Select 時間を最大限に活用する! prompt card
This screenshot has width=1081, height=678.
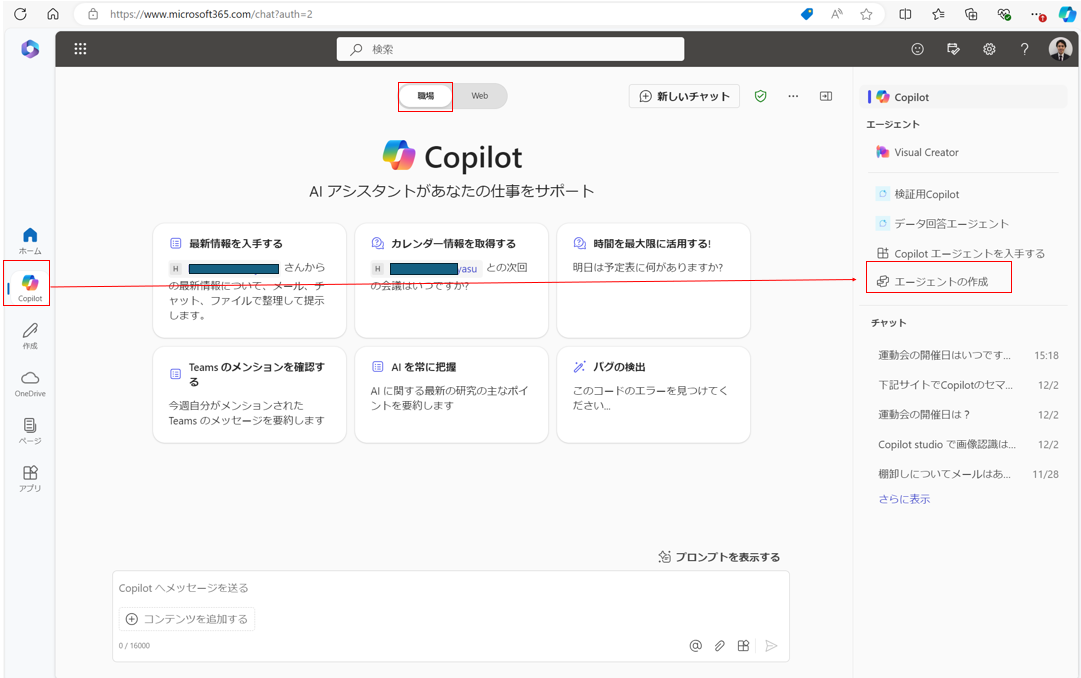pyautogui.click(x=654, y=281)
